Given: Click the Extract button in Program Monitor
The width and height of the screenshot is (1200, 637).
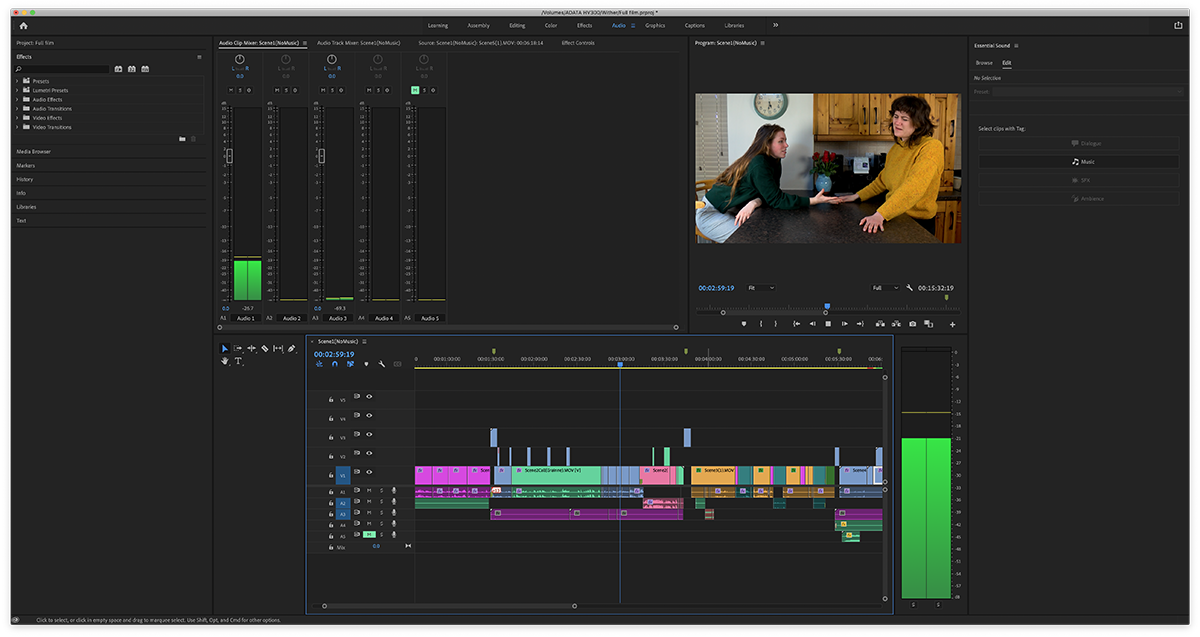Looking at the screenshot, I should pos(896,324).
